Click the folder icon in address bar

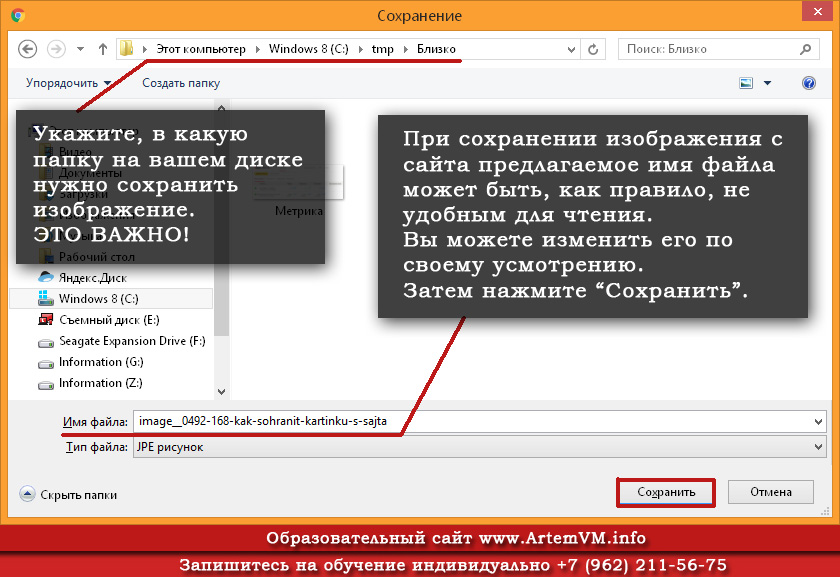point(126,49)
